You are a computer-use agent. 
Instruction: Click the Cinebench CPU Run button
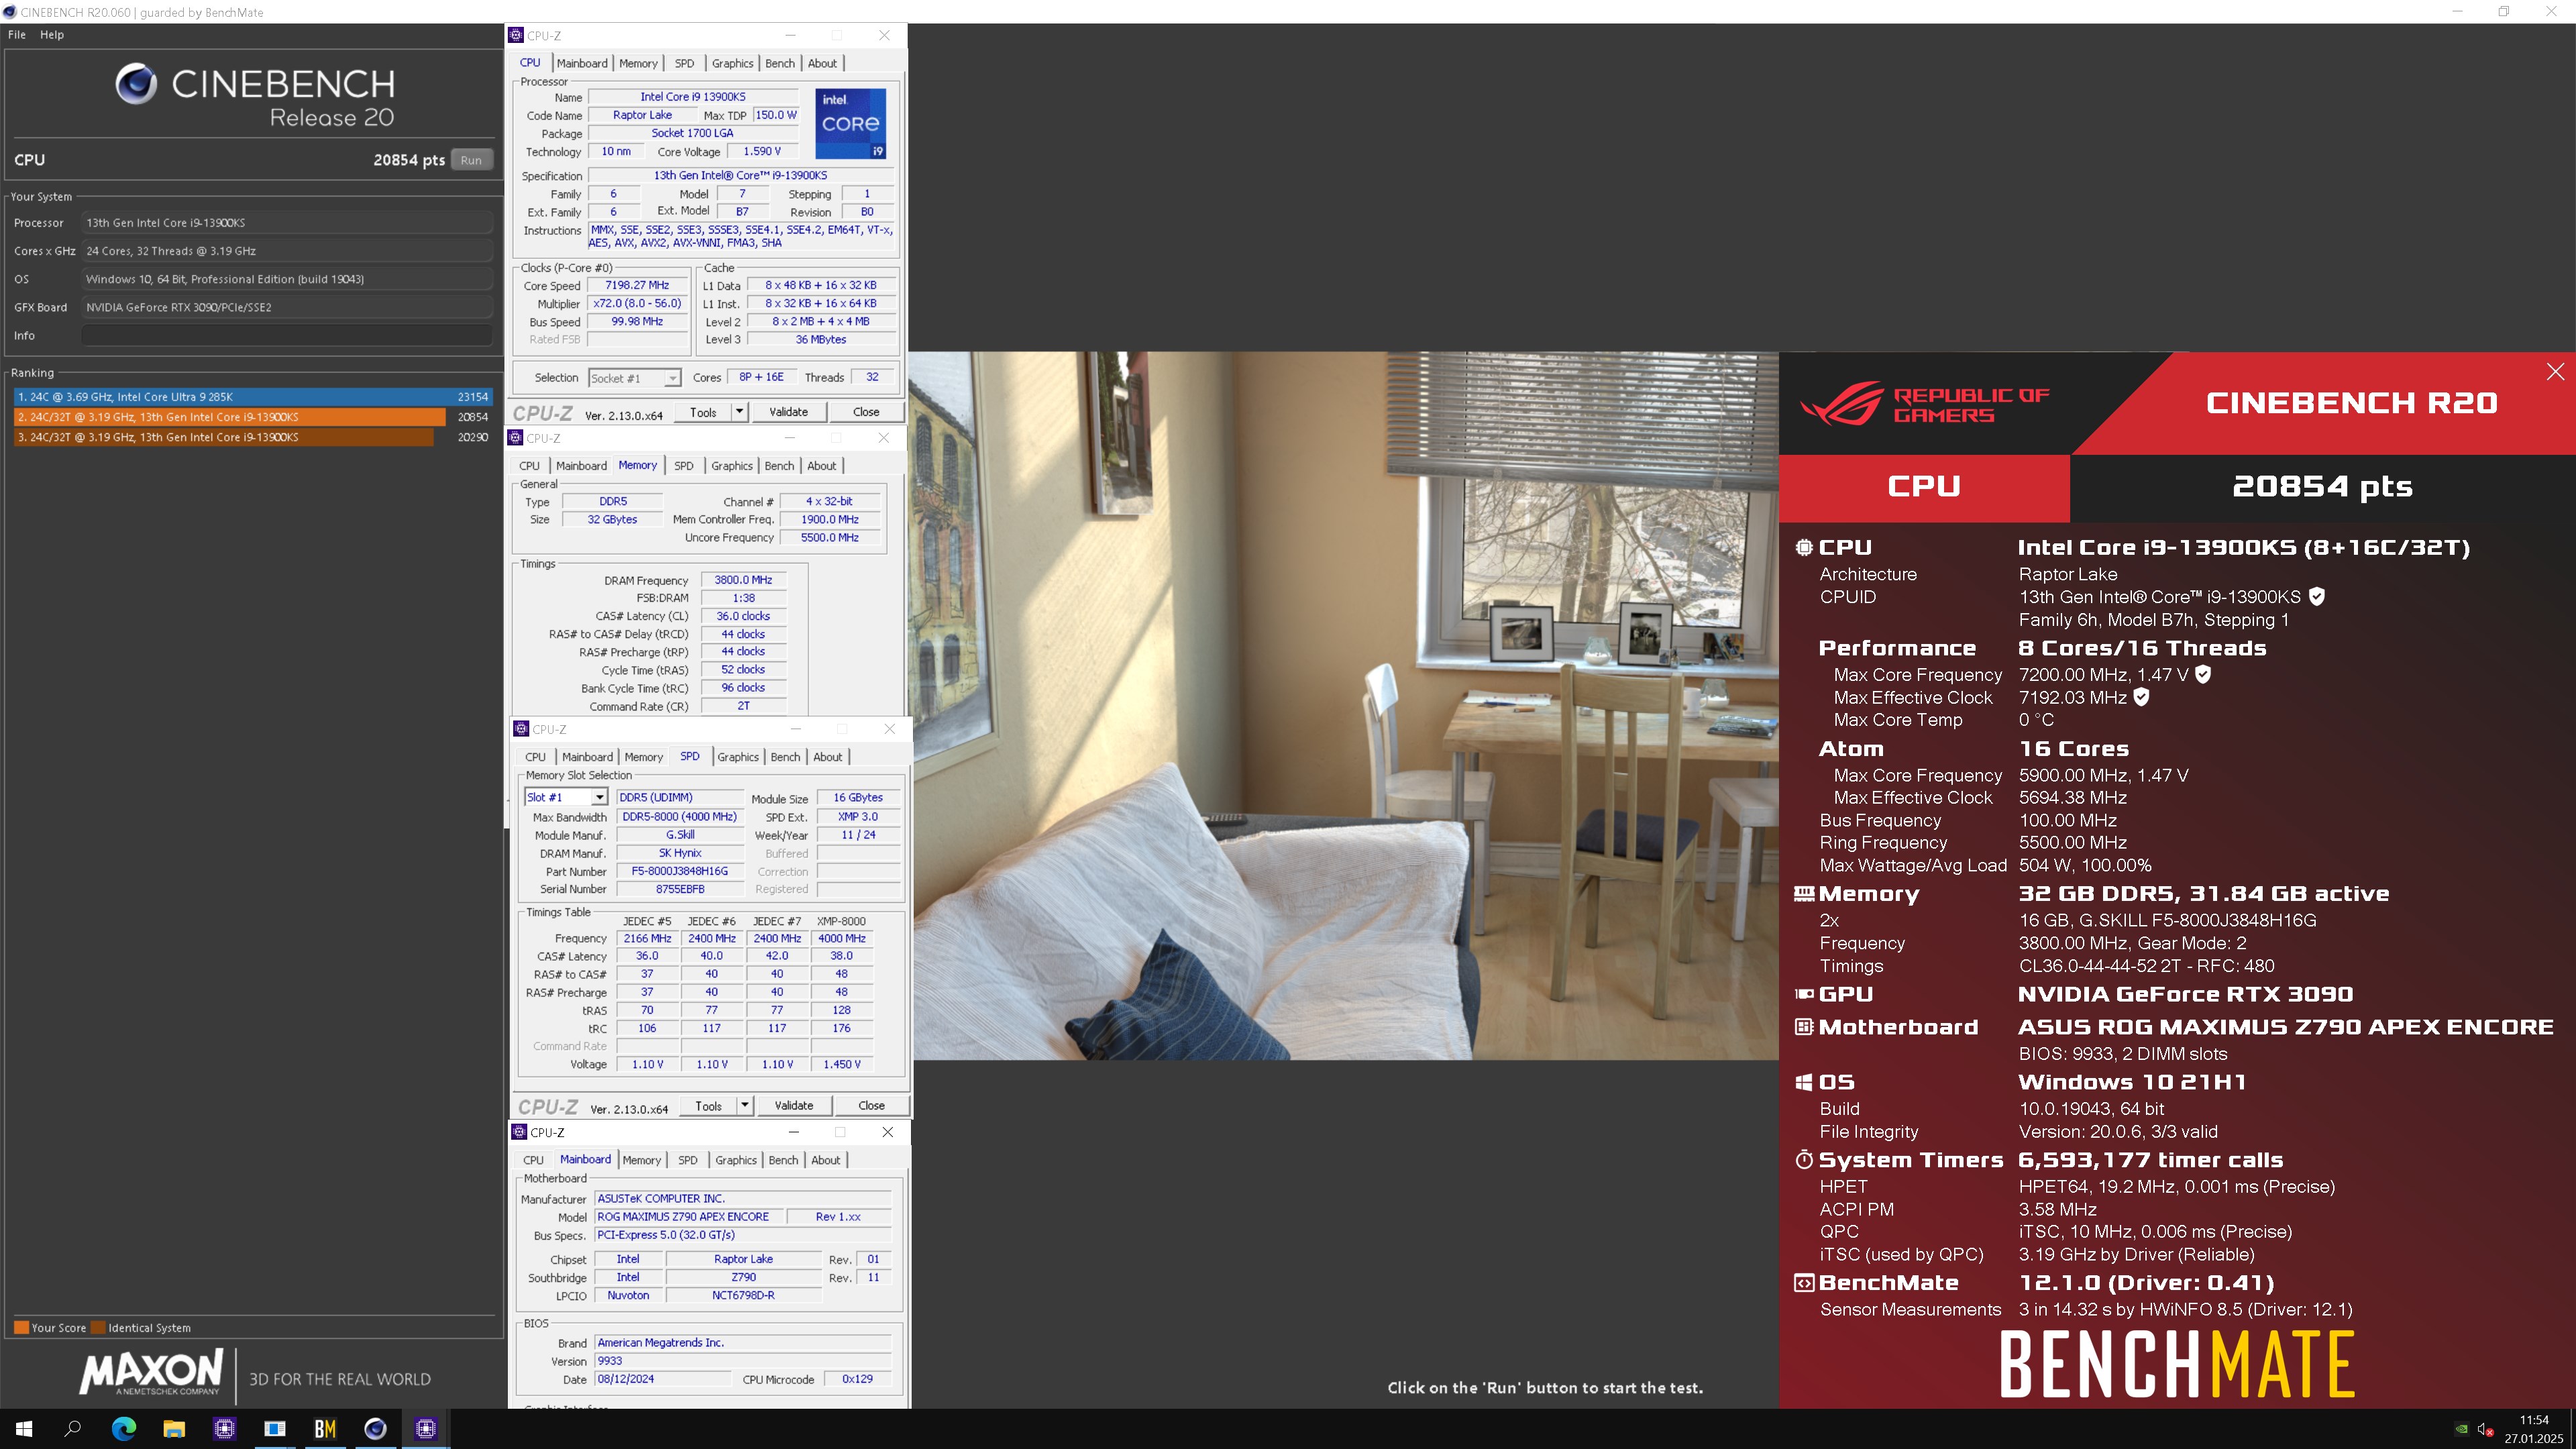[471, 160]
